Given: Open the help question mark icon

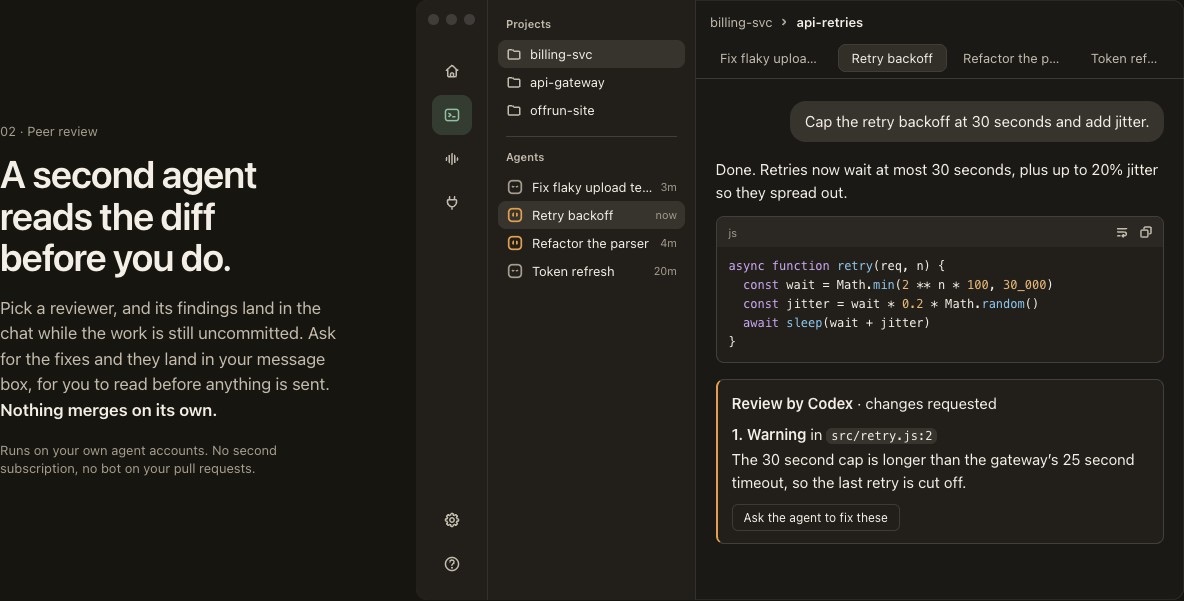Looking at the screenshot, I should [452, 564].
